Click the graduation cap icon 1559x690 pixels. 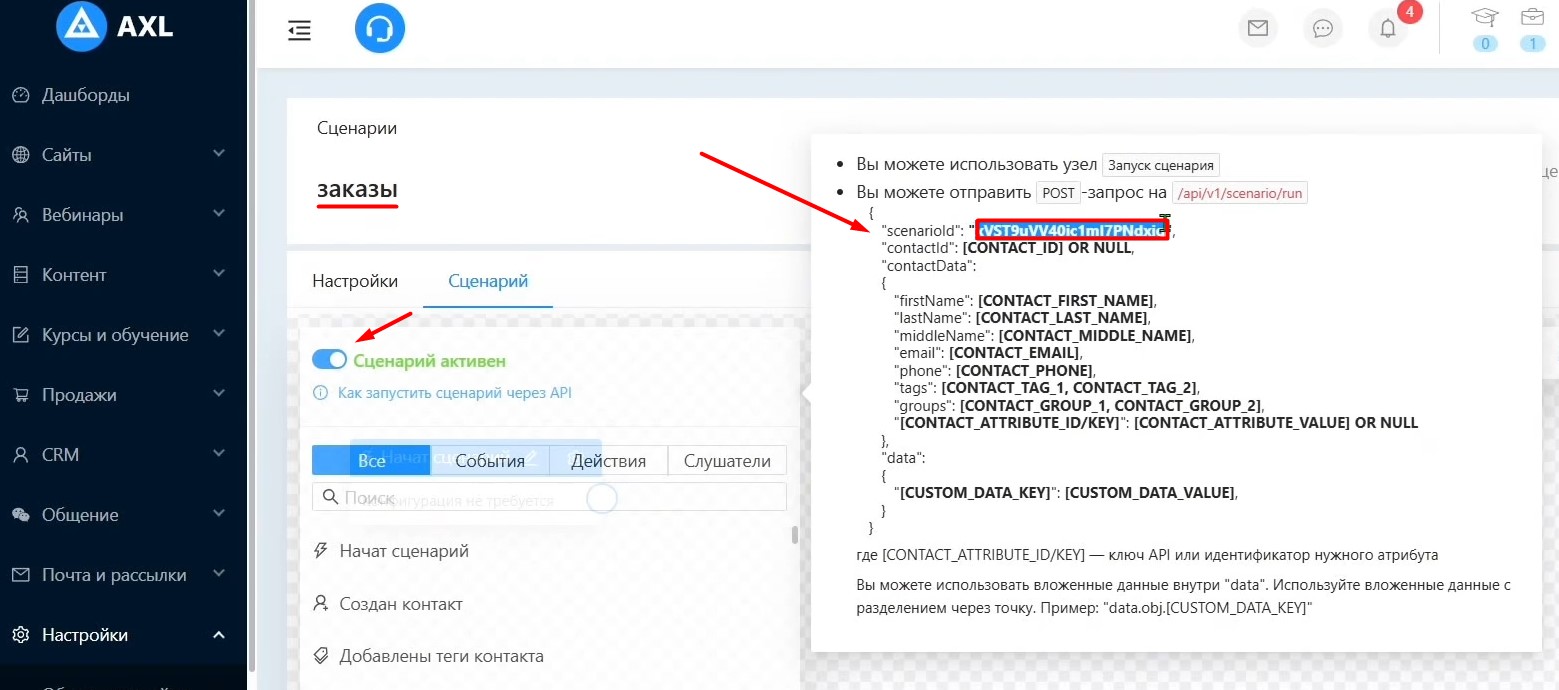(1485, 17)
